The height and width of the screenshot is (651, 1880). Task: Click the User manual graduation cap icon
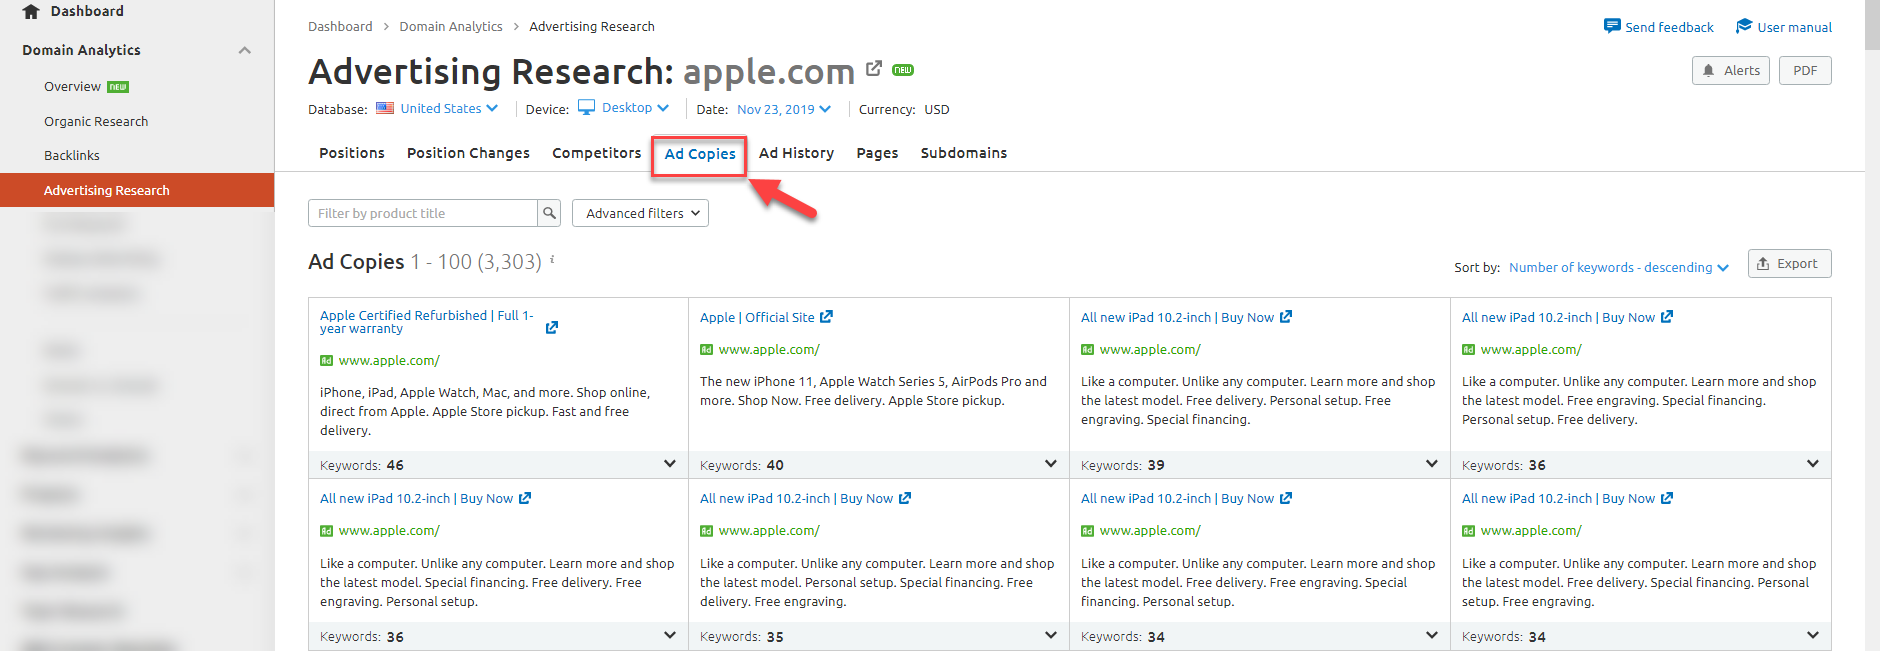[1743, 26]
